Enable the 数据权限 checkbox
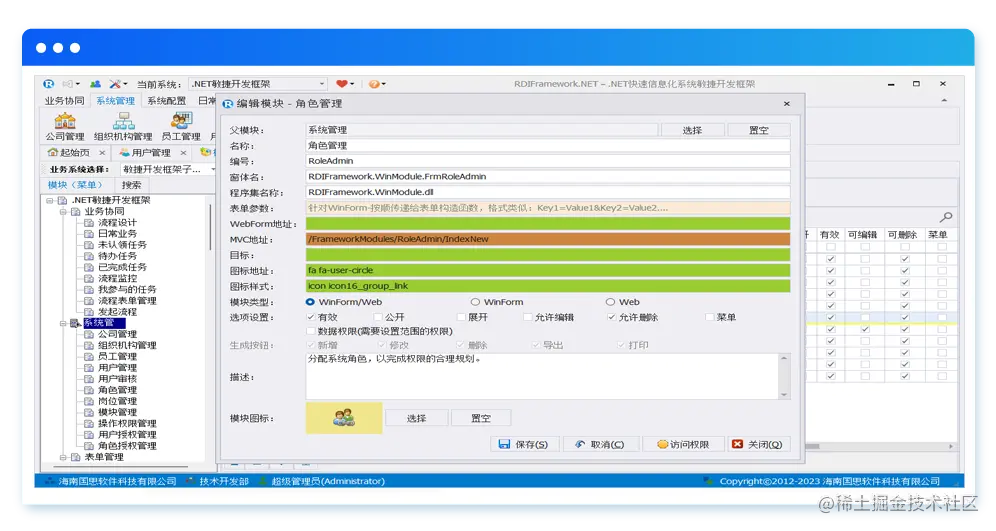 [x=311, y=331]
